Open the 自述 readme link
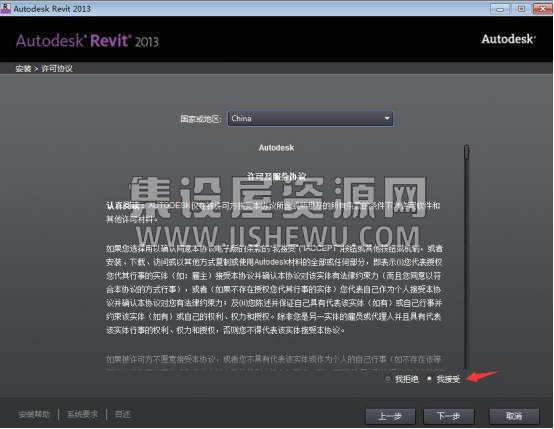The height and width of the screenshot is (429, 554). point(123,414)
